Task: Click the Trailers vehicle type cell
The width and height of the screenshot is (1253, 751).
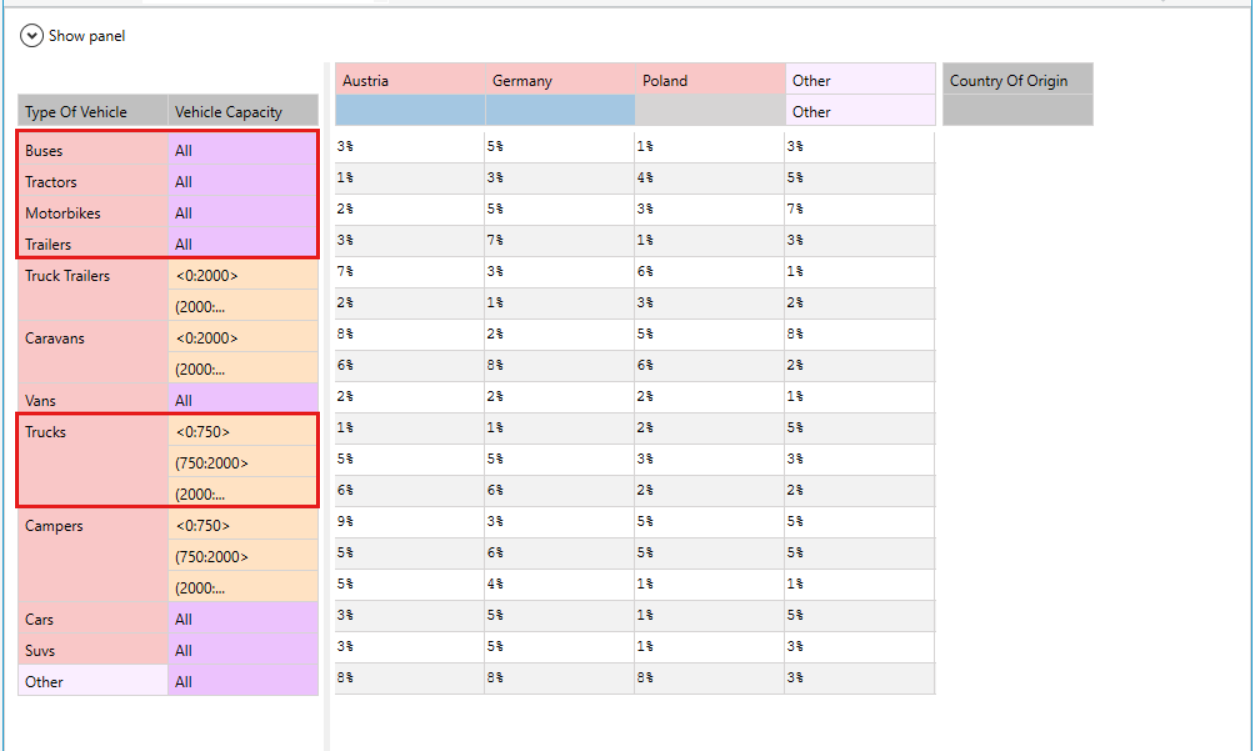Action: tap(93, 244)
